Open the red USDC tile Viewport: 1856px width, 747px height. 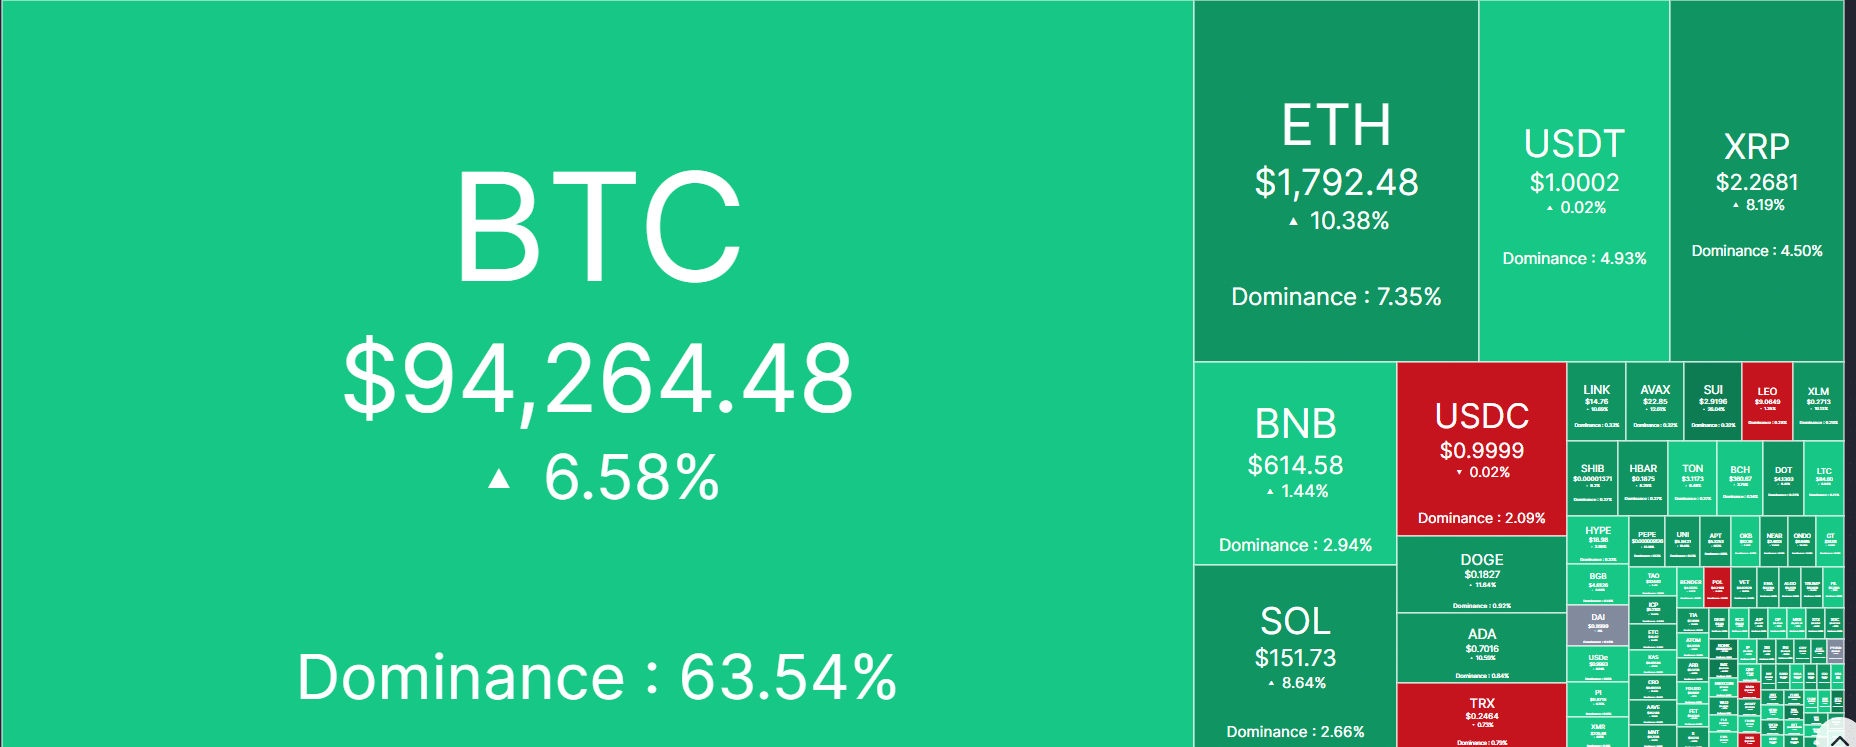point(1481,449)
